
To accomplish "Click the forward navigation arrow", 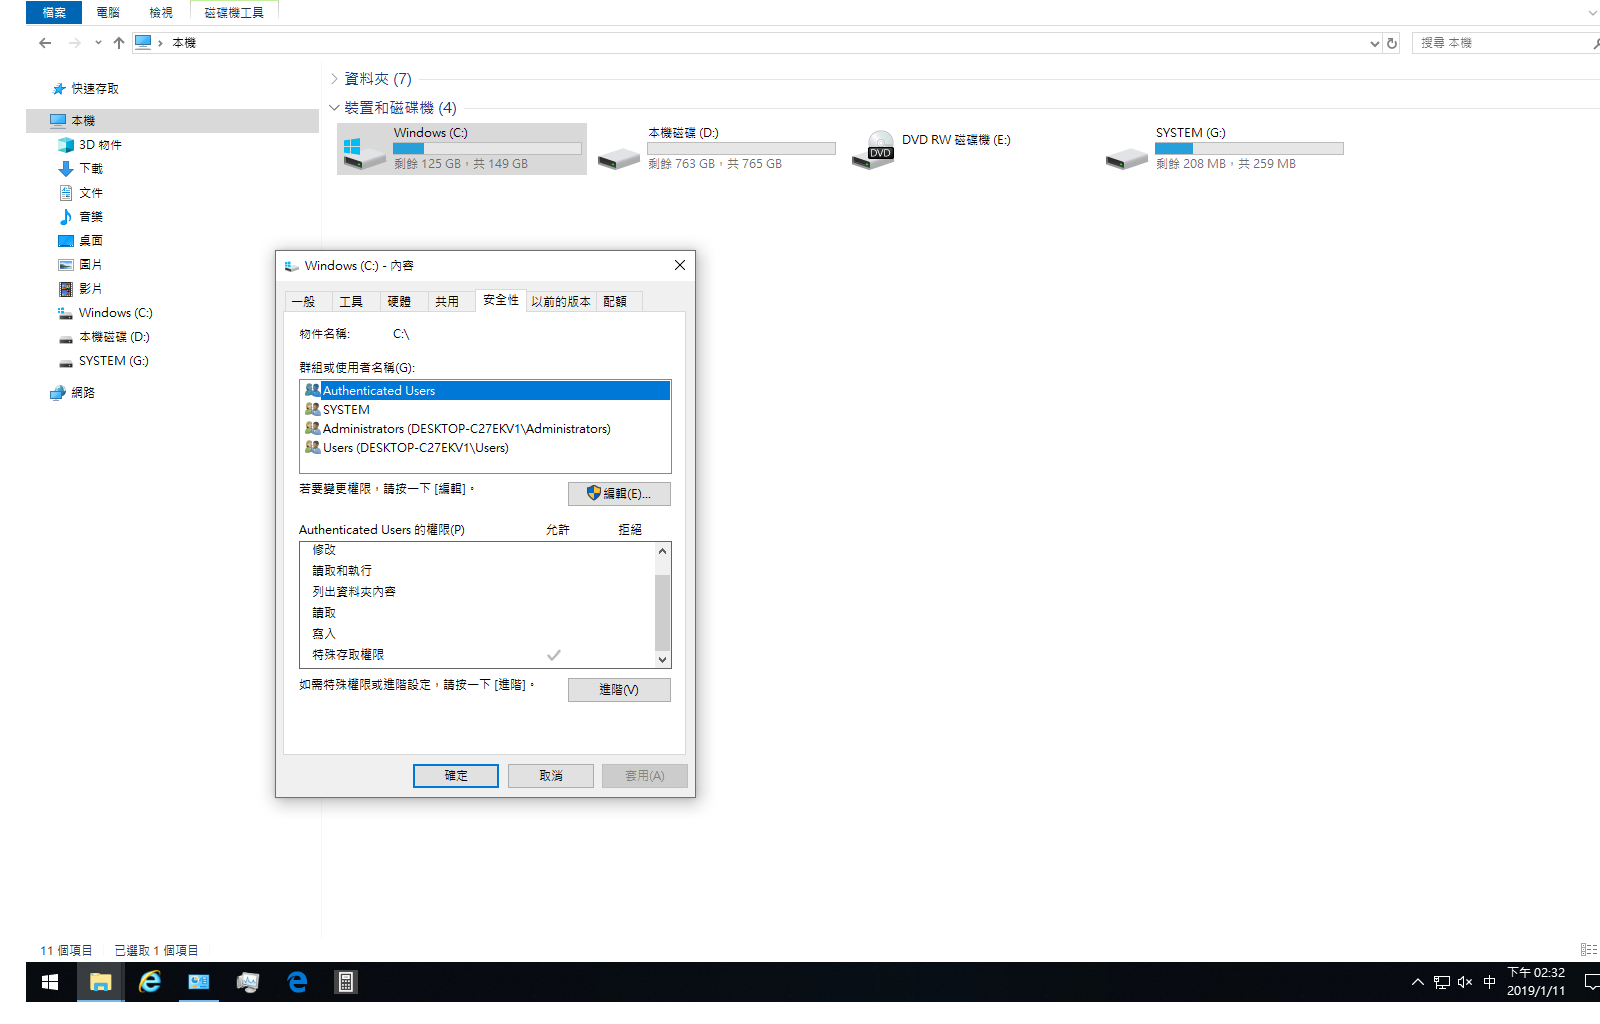I will 75,43.
